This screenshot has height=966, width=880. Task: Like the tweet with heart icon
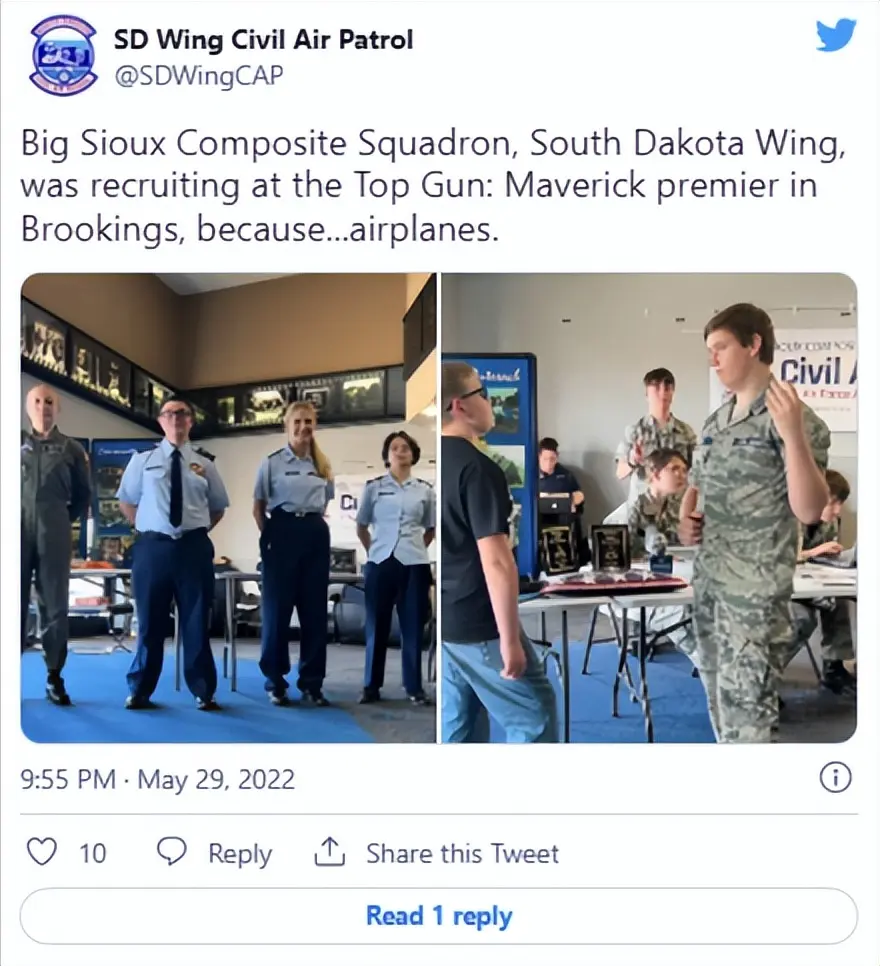tap(43, 853)
